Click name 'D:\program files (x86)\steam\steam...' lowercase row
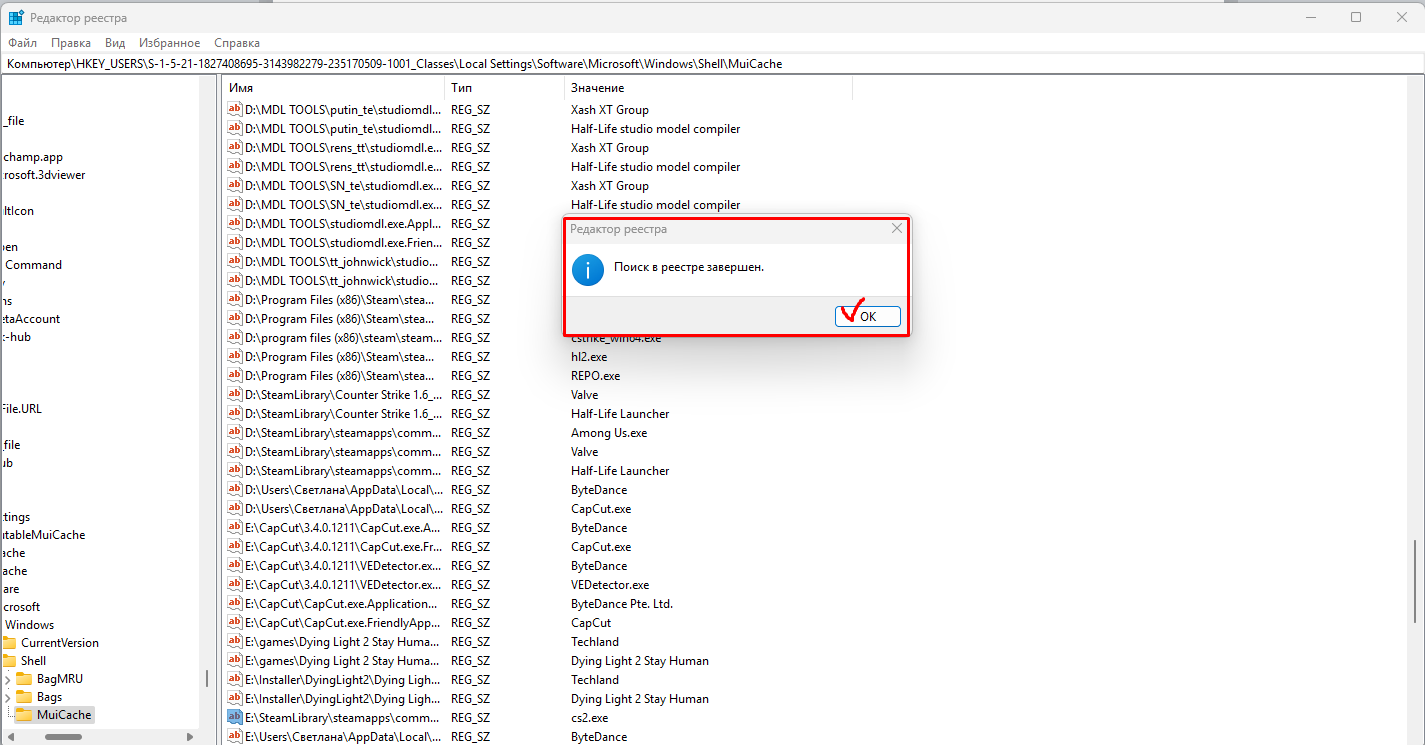 (343, 338)
